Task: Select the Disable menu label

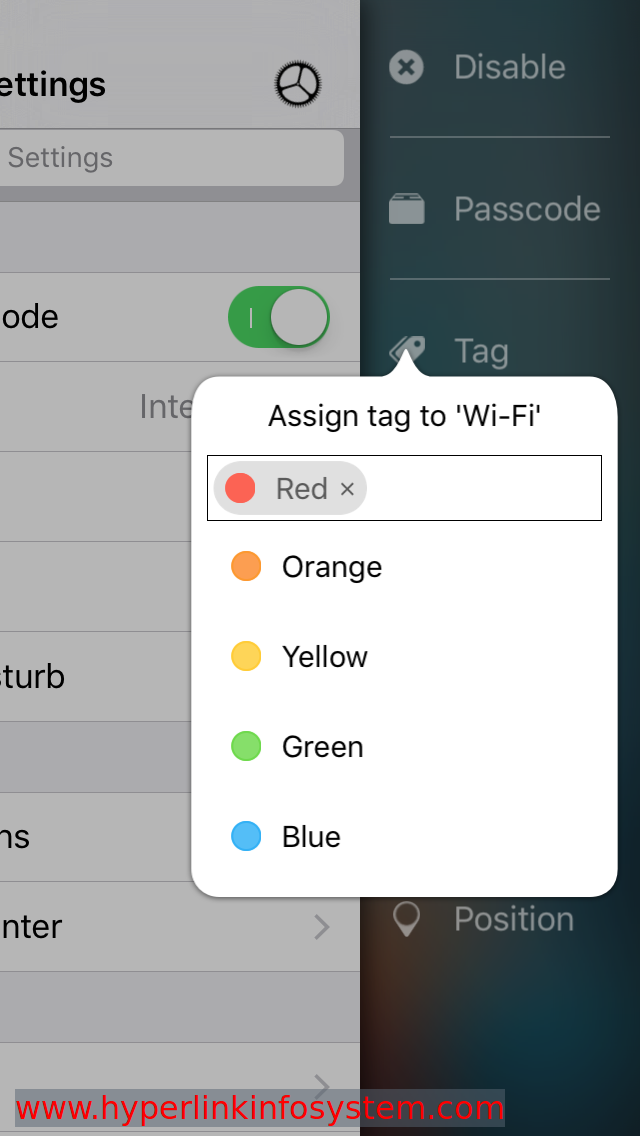Action: (x=510, y=67)
